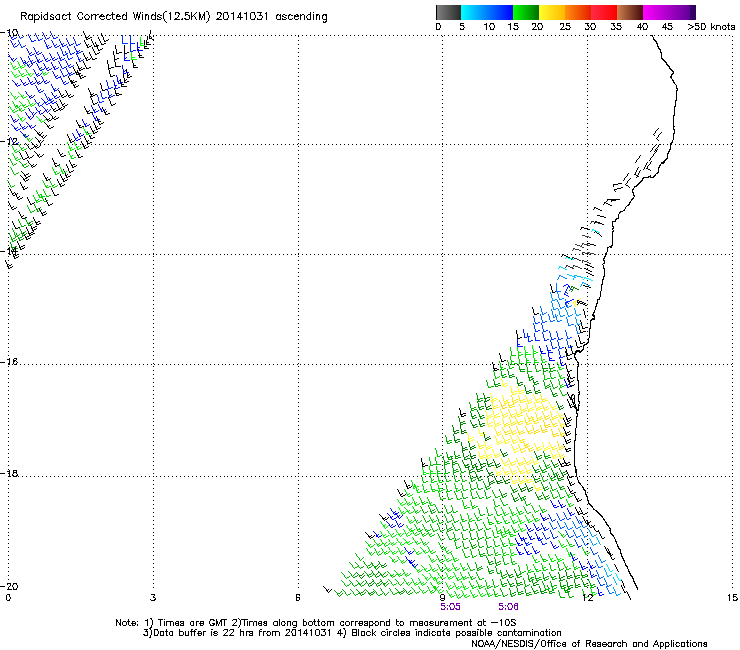This screenshot has height=650, width=740.
Task: Click the brown 35-40 knots color segment
Action: (630, 12)
